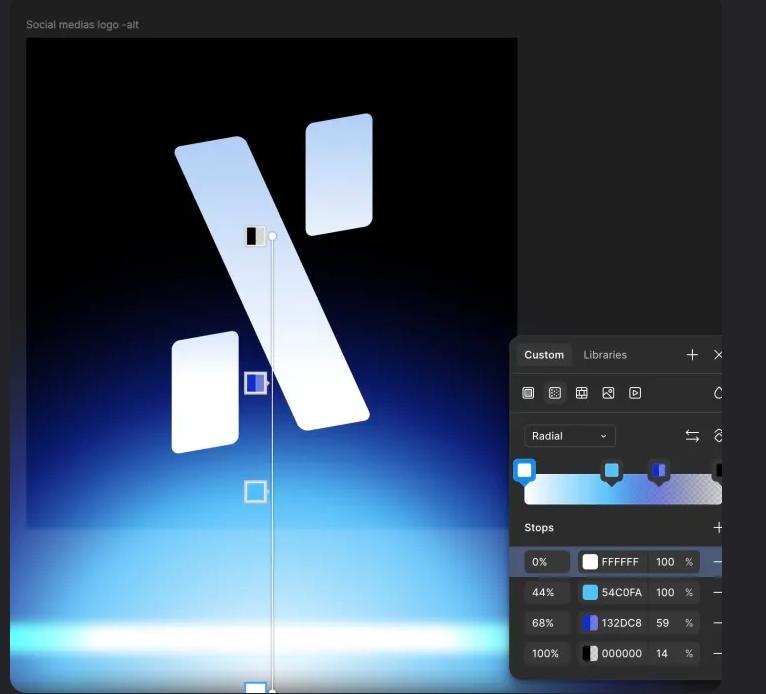Select the lower left rounded rectangle shape
This screenshot has height=694, width=766.
click(205, 392)
